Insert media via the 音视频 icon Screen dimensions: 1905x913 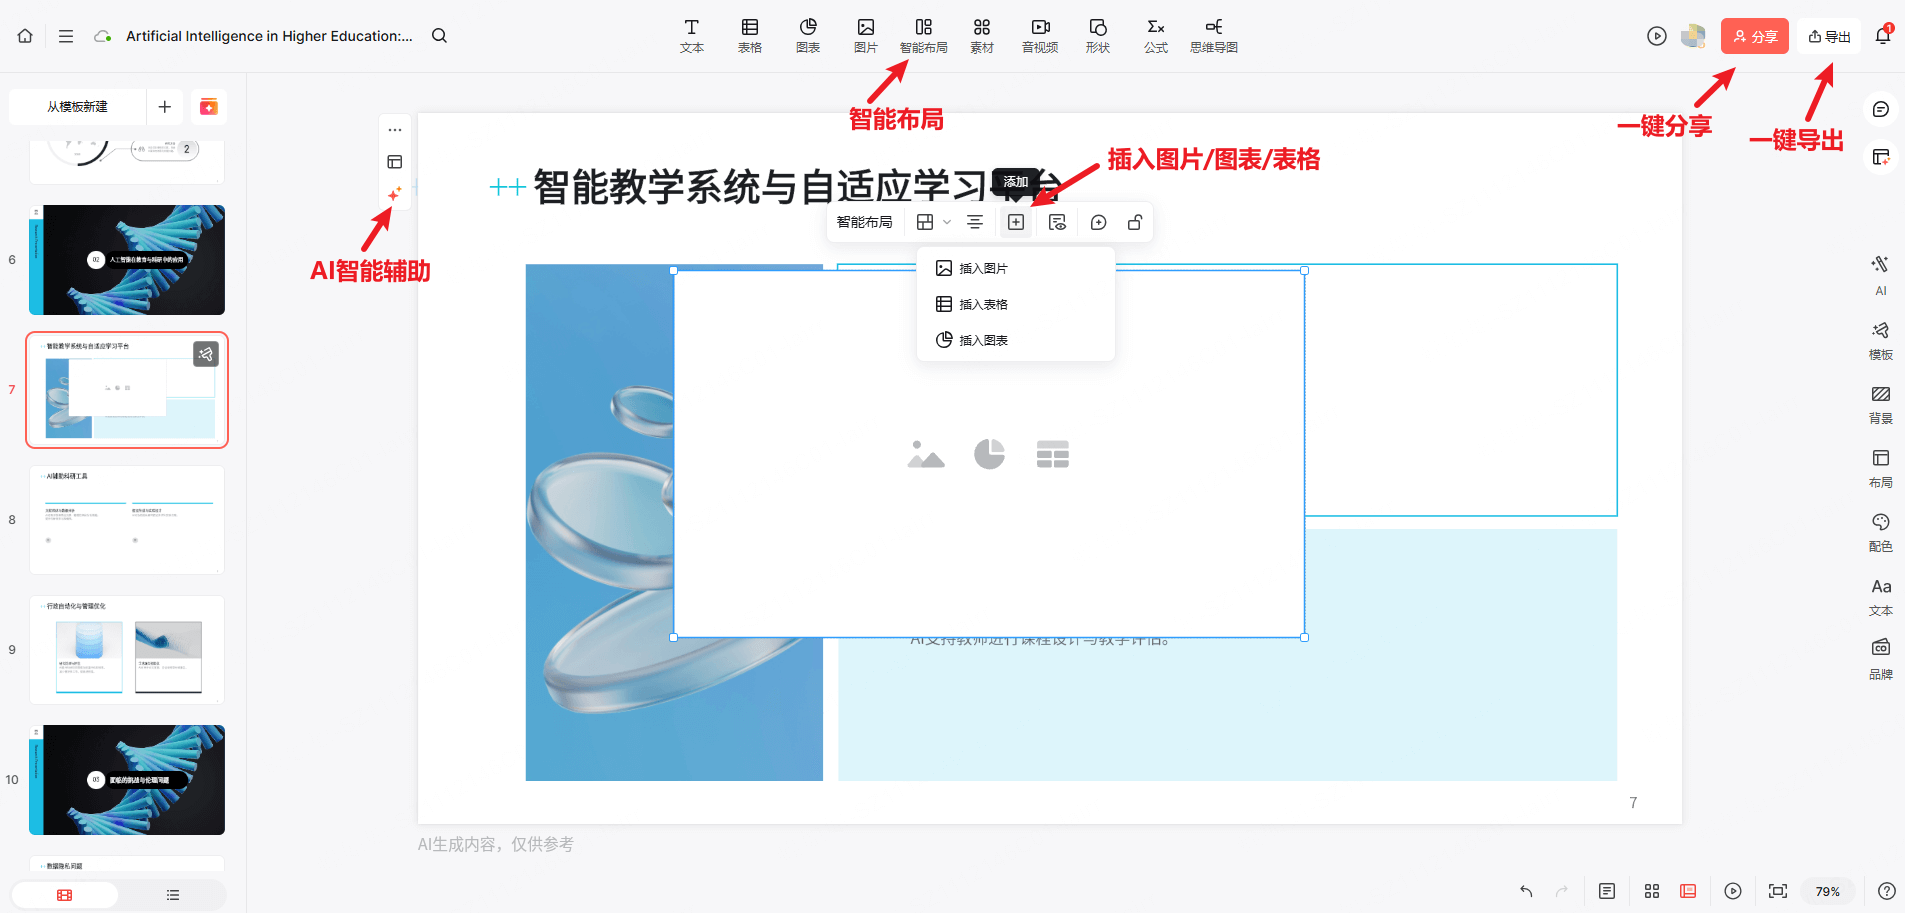tap(1039, 35)
